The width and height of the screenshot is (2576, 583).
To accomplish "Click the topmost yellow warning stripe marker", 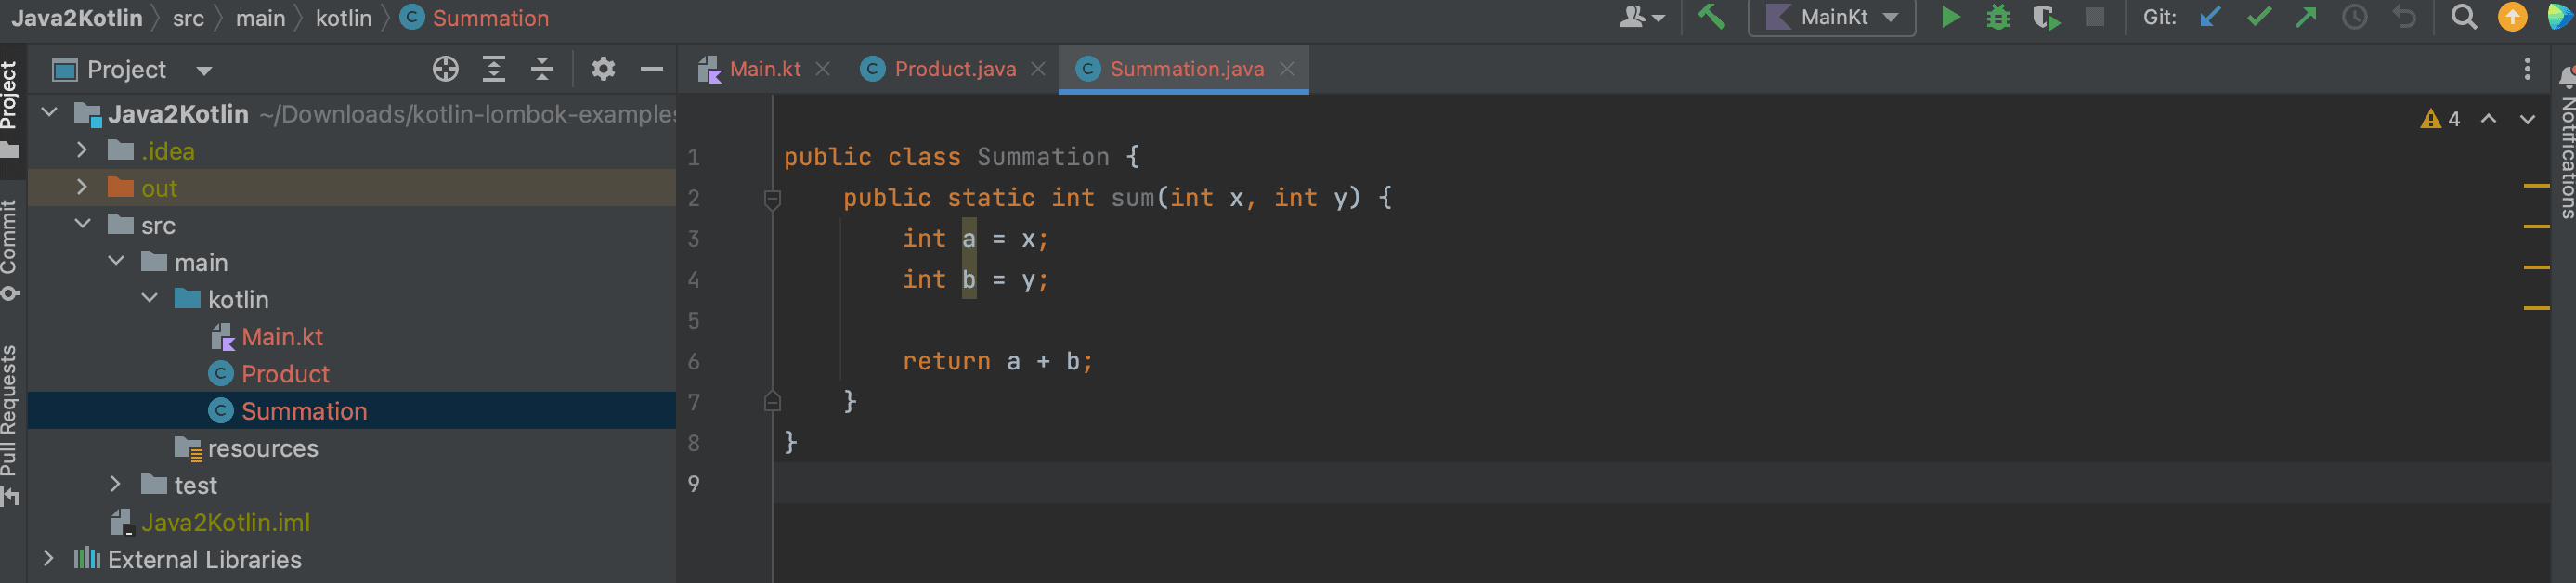I will (2536, 186).
